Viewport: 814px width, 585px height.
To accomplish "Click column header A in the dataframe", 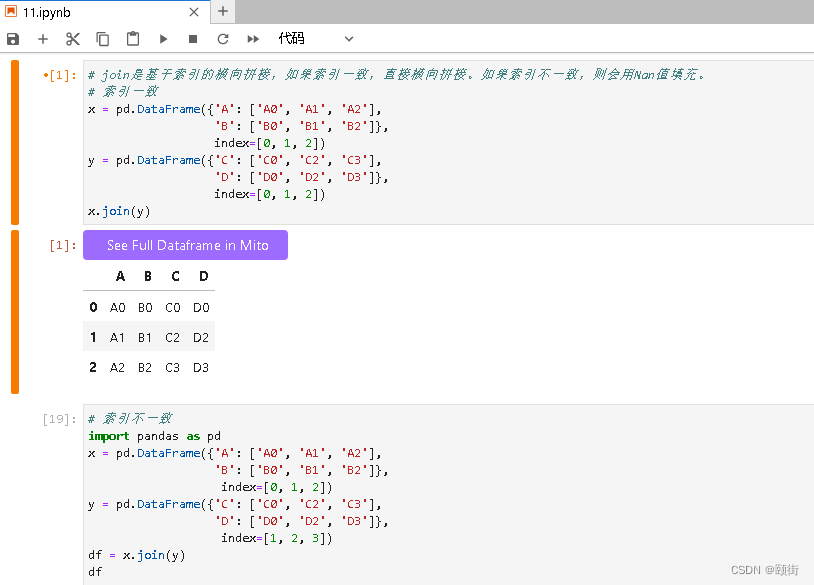I will click(x=120, y=276).
